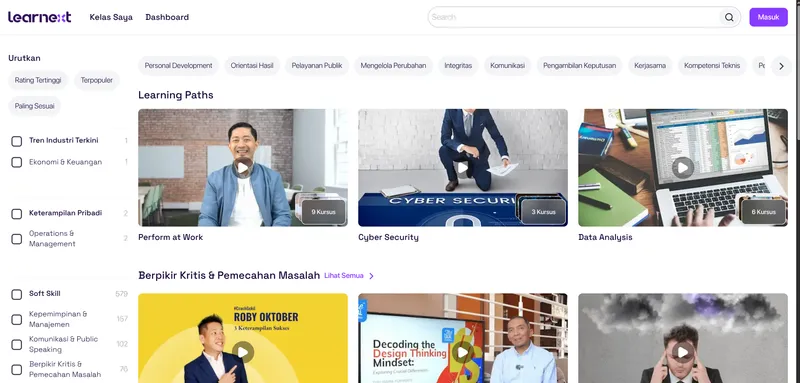Select the Kompetensi Teknis chip
800x383 pixels.
click(712, 66)
